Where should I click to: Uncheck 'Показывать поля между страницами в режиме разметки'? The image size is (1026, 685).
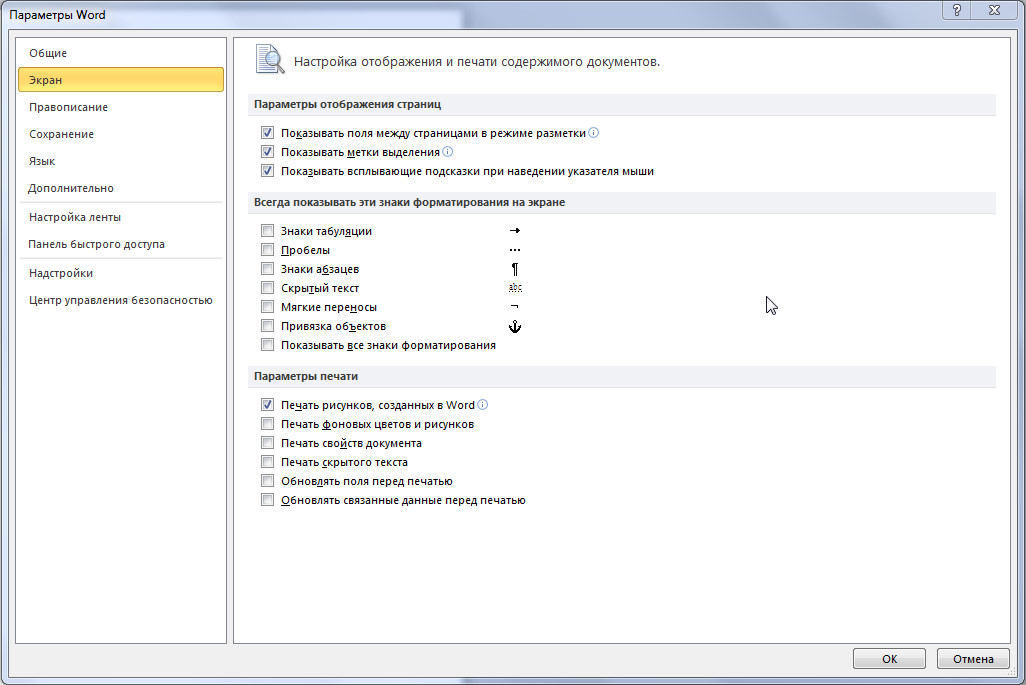click(x=267, y=133)
